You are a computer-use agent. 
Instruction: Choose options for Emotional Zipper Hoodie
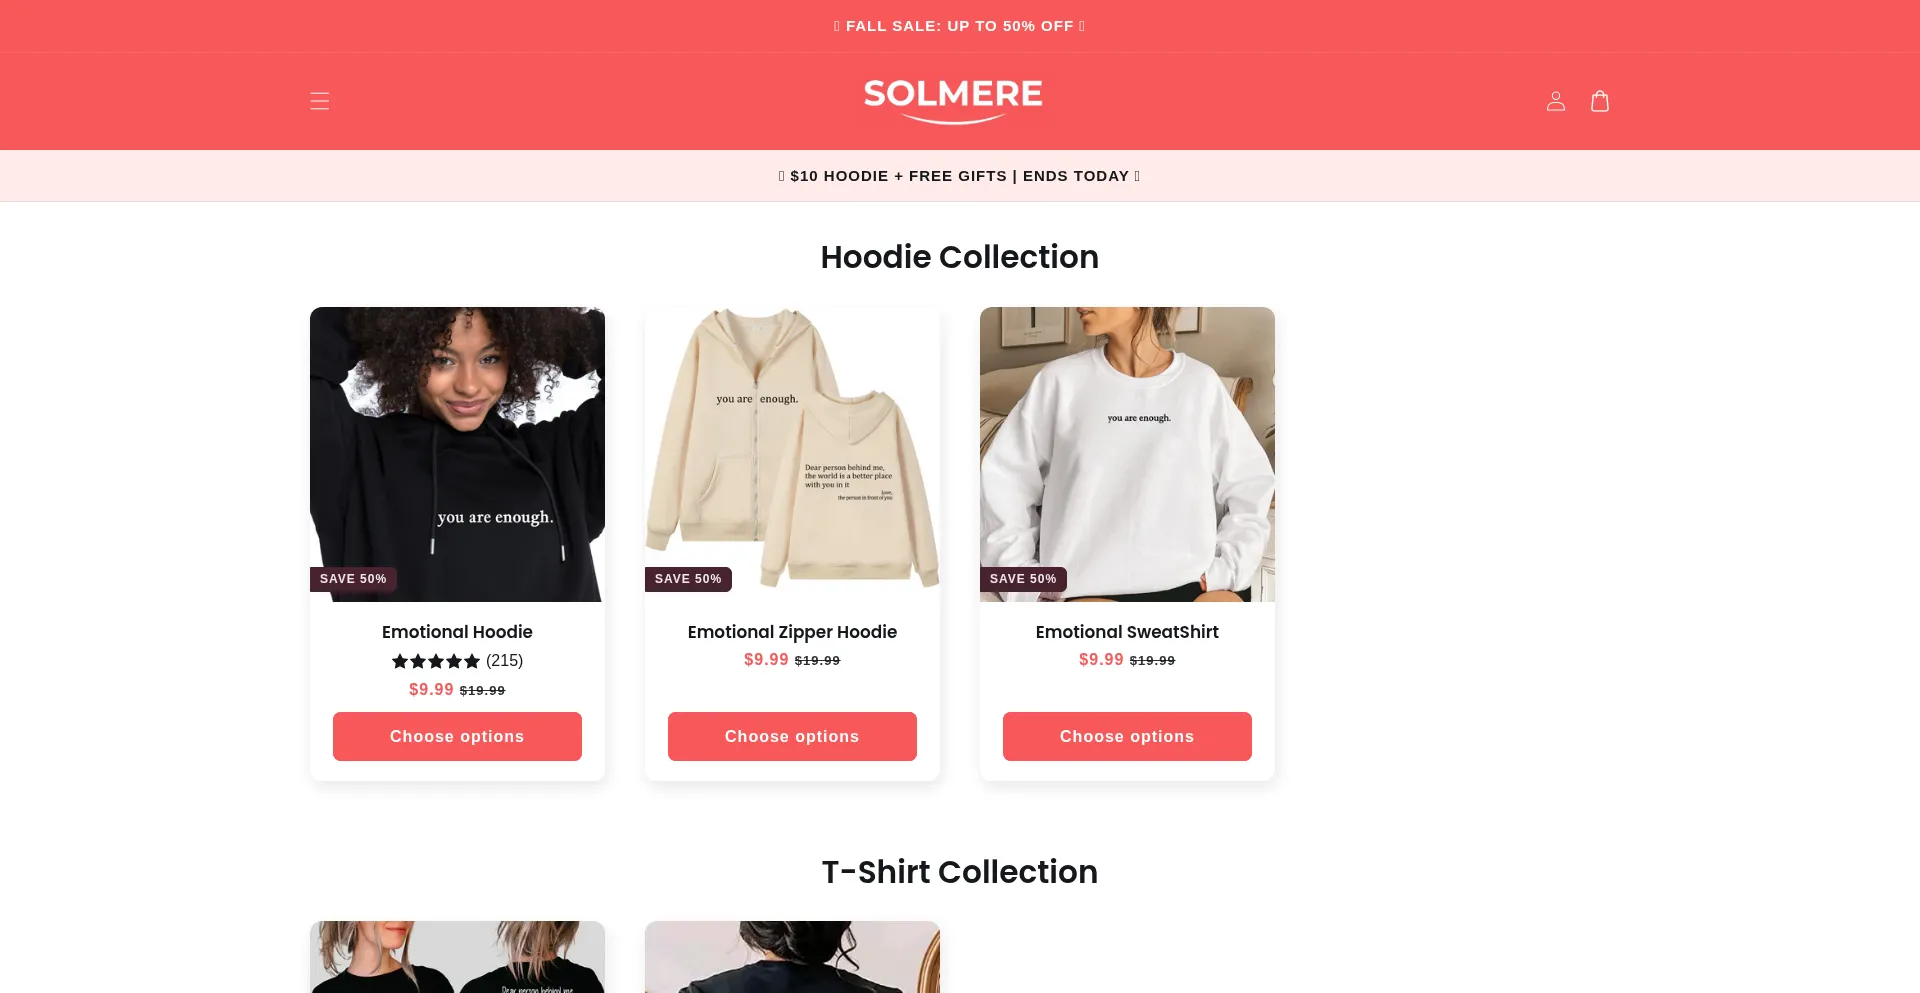point(792,736)
